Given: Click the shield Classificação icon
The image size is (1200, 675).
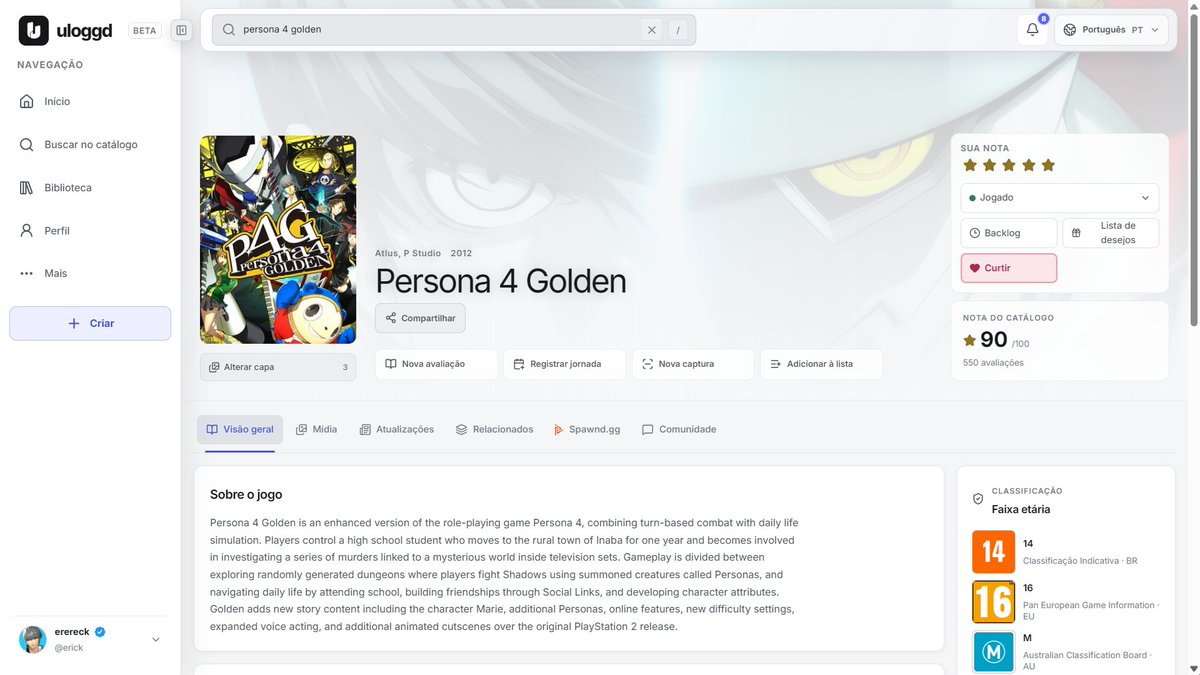Looking at the screenshot, I should click(x=978, y=499).
